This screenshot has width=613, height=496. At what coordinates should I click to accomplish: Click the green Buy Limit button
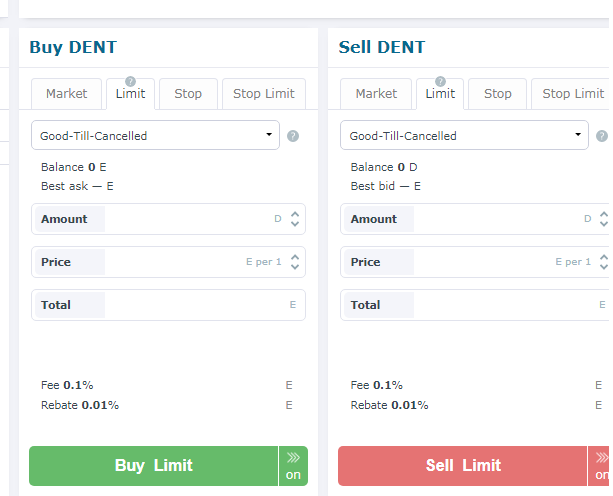coord(154,466)
